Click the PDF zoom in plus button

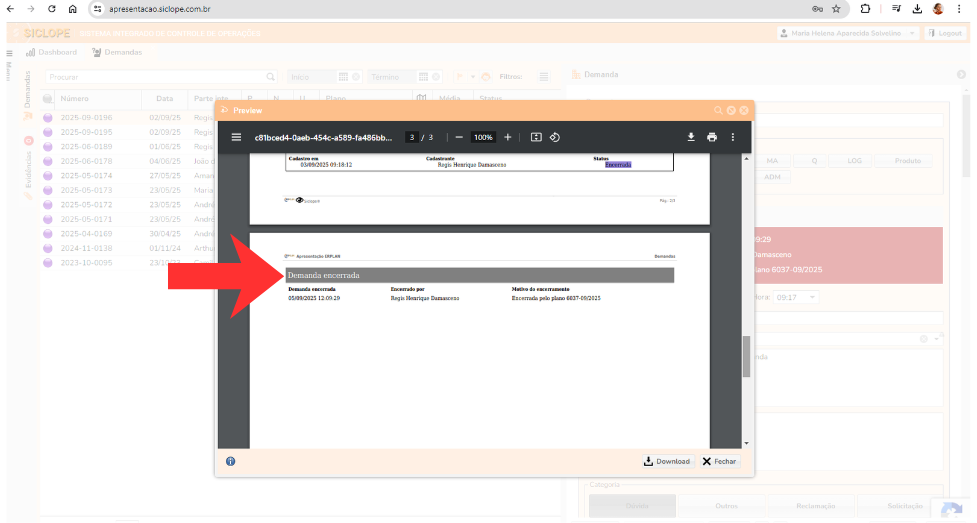(x=508, y=137)
